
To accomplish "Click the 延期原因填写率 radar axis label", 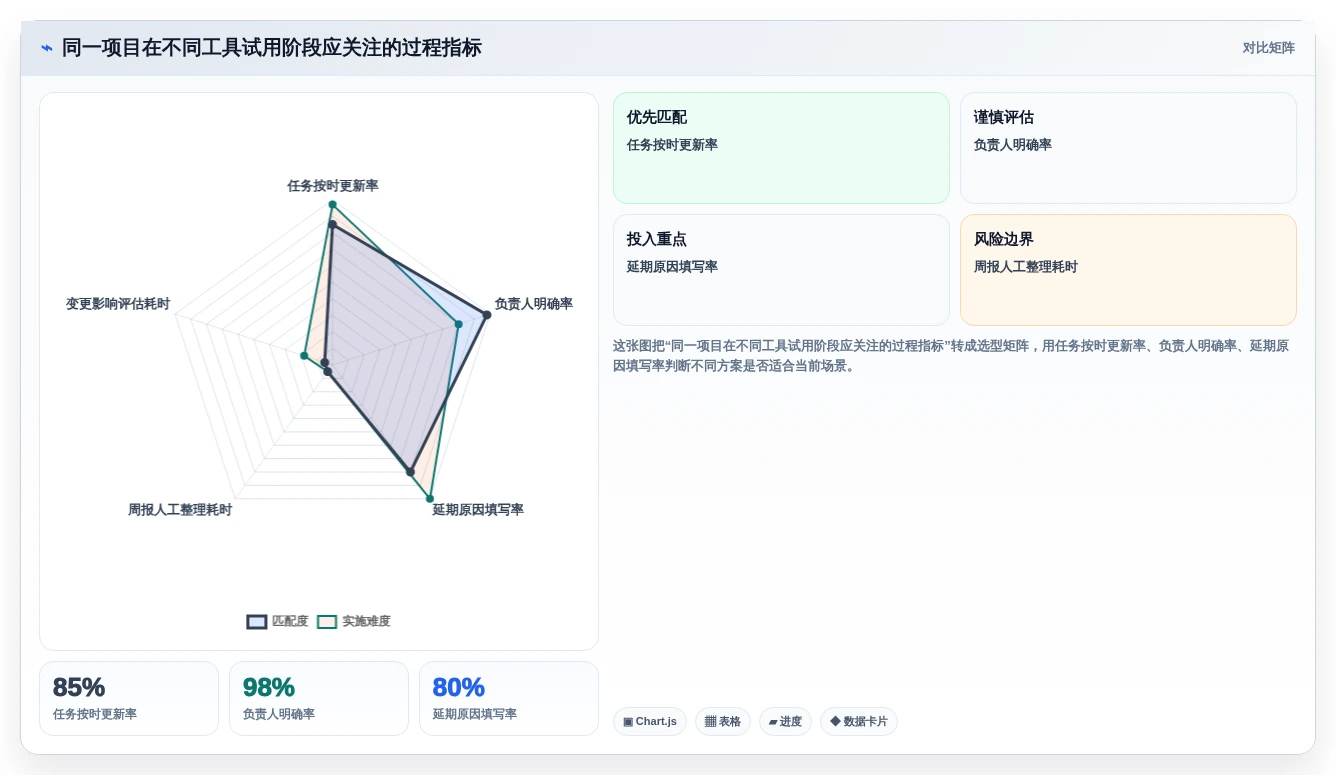I will 478,510.
